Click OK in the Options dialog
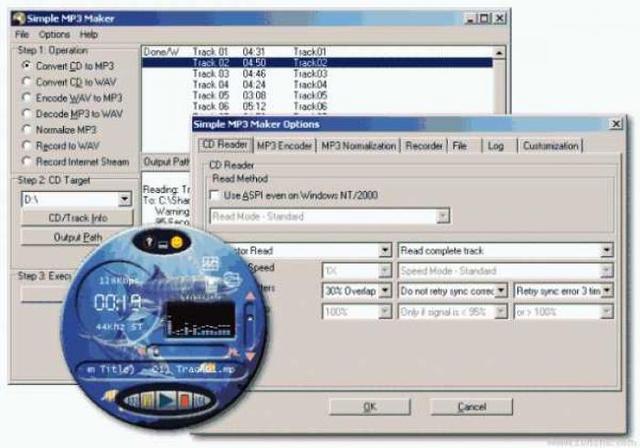This screenshot has height=448, width=640. 370,407
